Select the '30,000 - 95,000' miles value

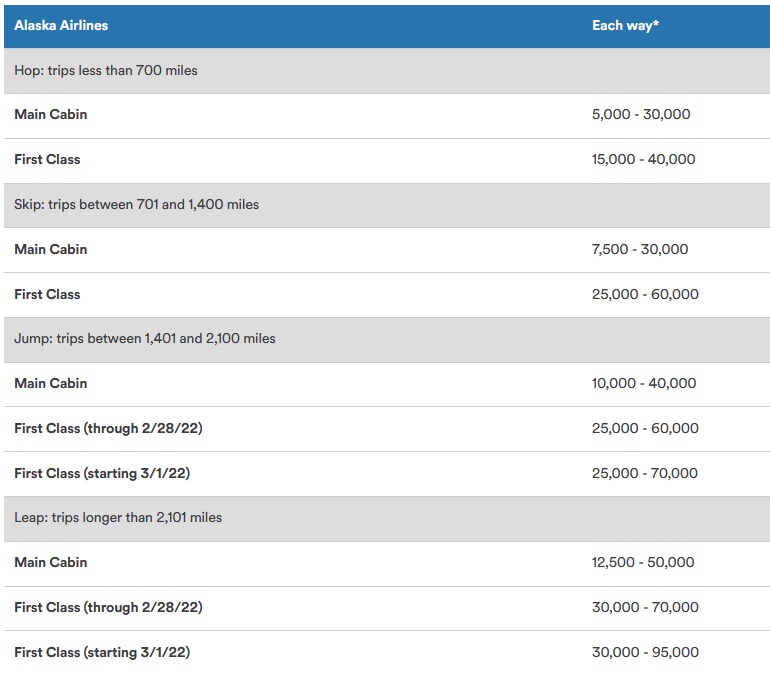tap(645, 653)
